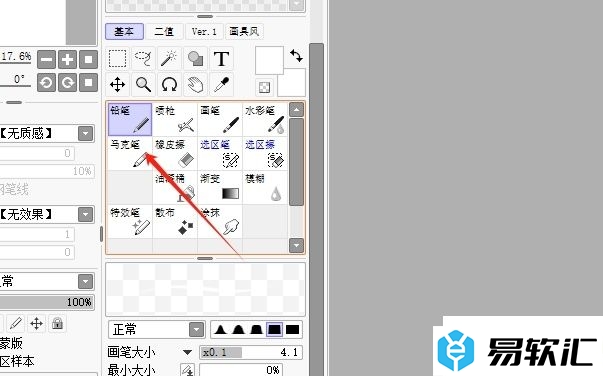Toggle the layer move lock
The image size is (603, 376).
click(37, 323)
